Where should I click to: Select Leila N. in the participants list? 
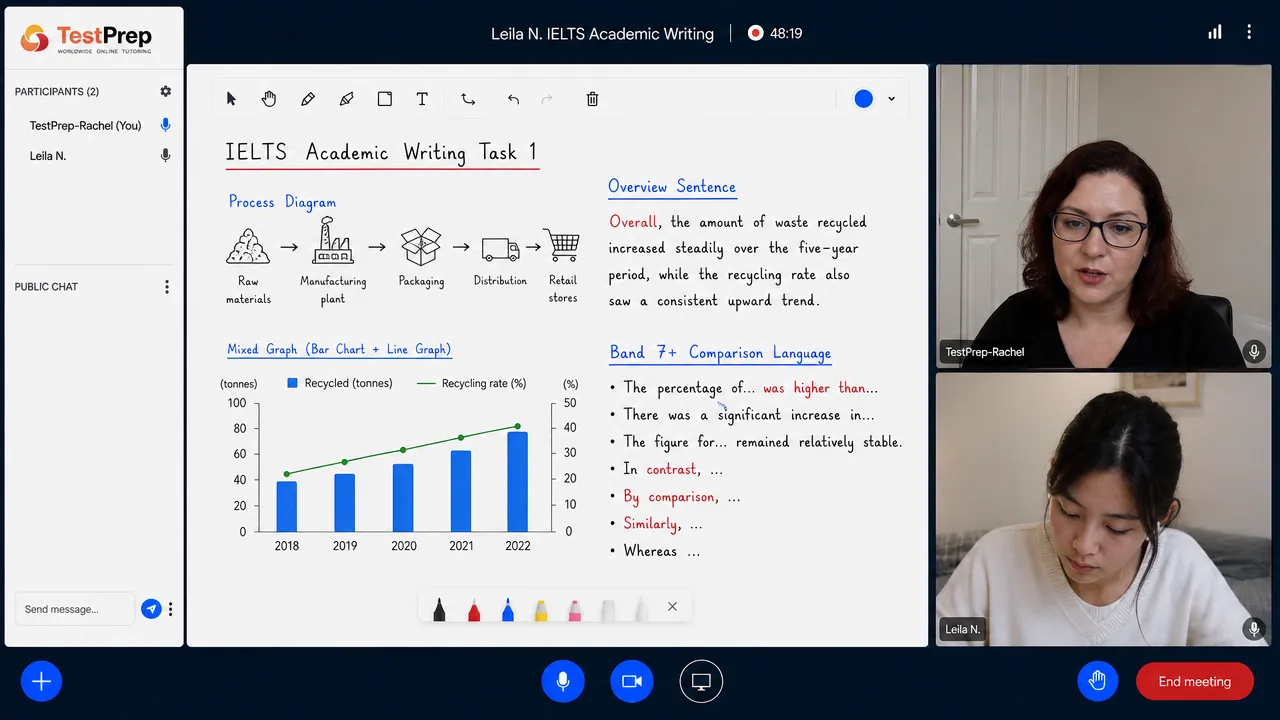[x=48, y=156]
